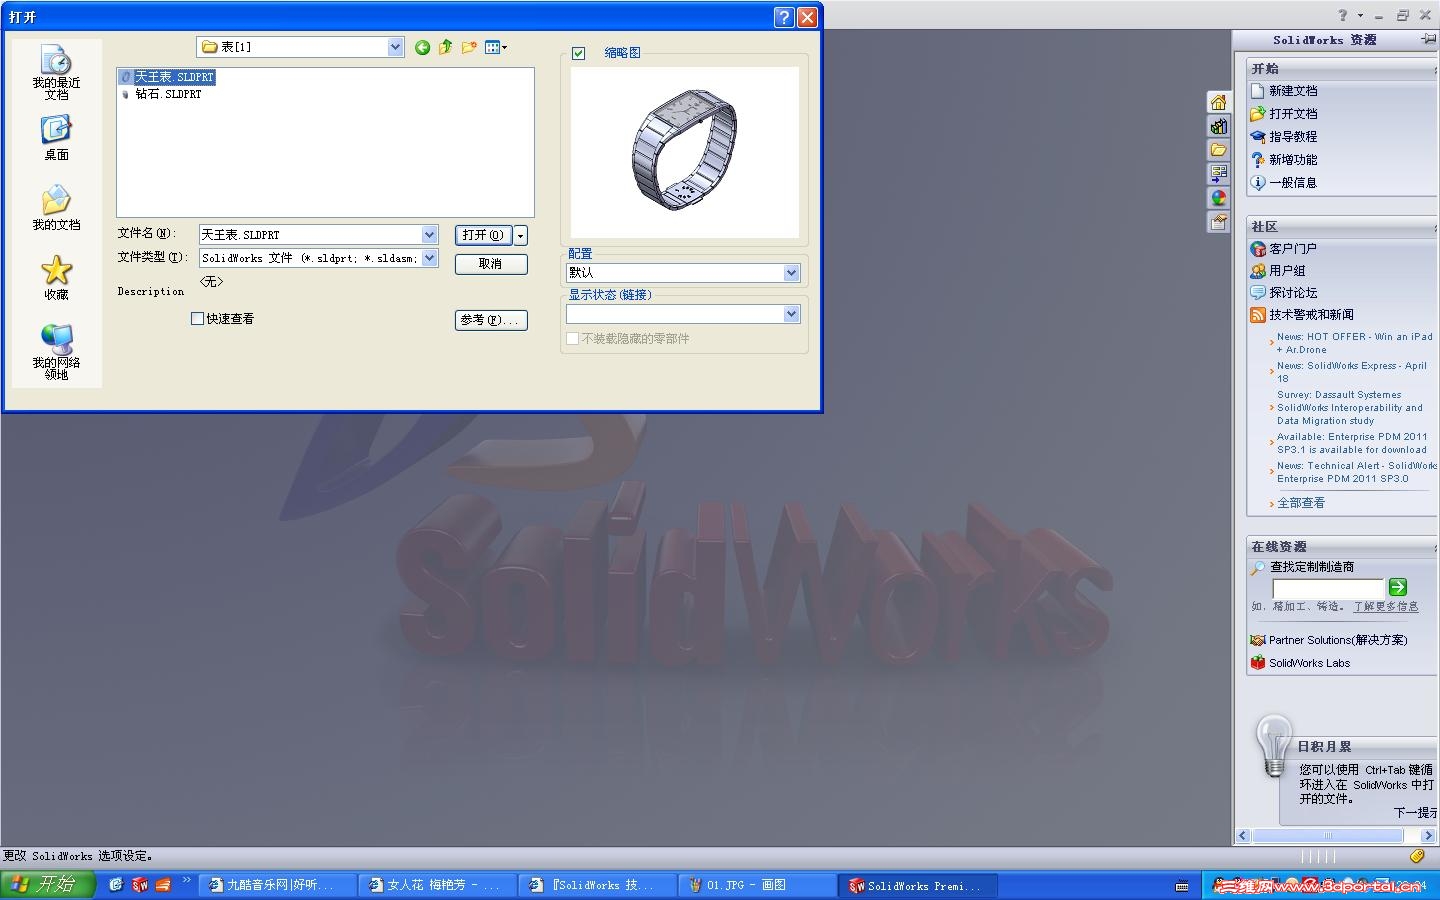This screenshot has width=1440, height=900.
Task: Expand the 配置 configuration dropdown
Action: tap(791, 272)
